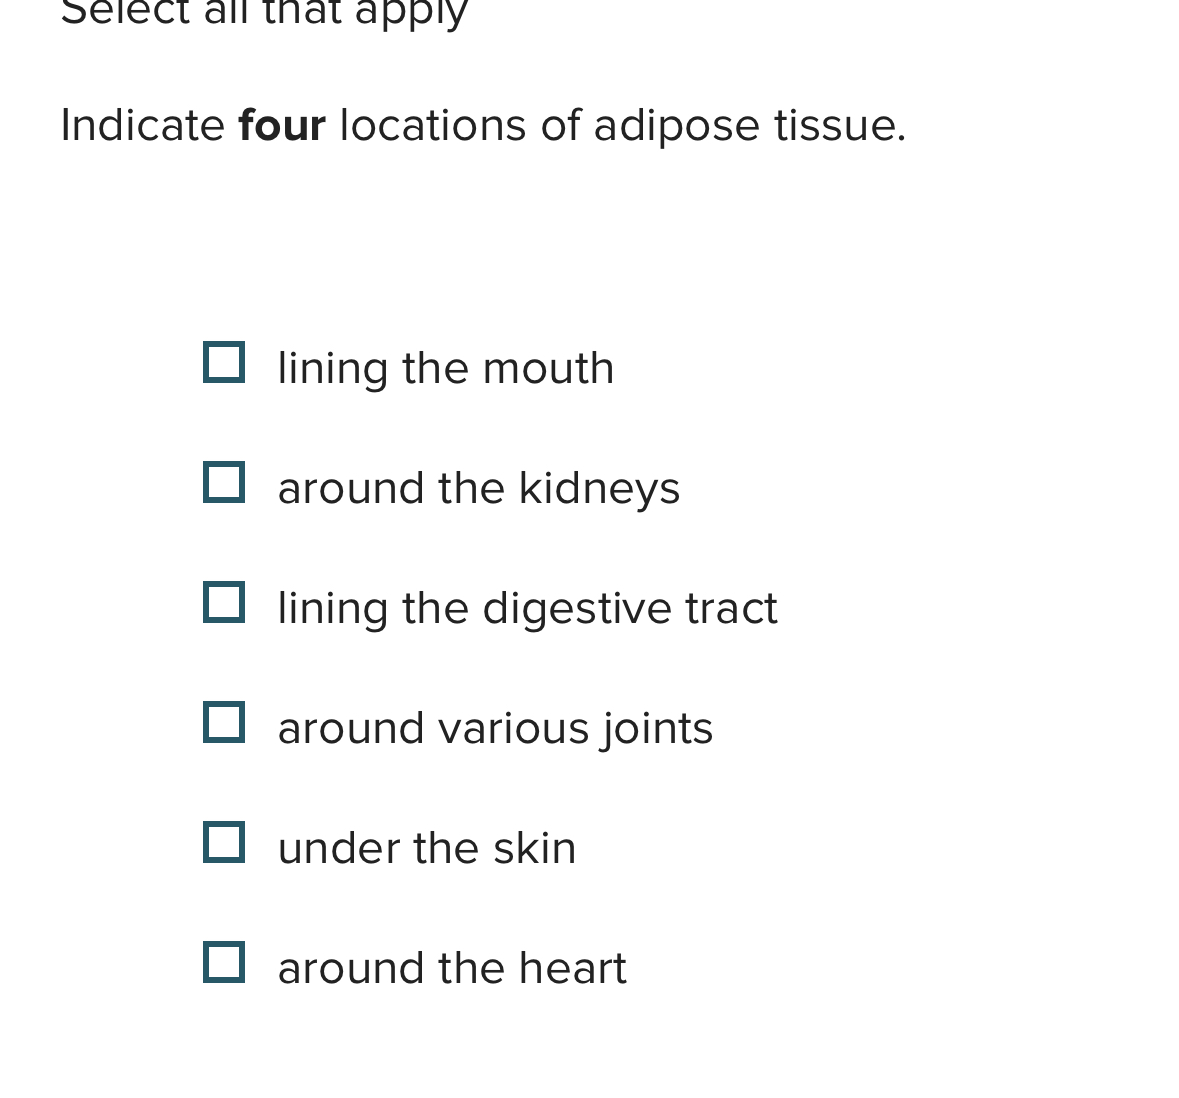Click the 'around the heart' label text
The width and height of the screenshot is (1179, 1098).
(453, 968)
